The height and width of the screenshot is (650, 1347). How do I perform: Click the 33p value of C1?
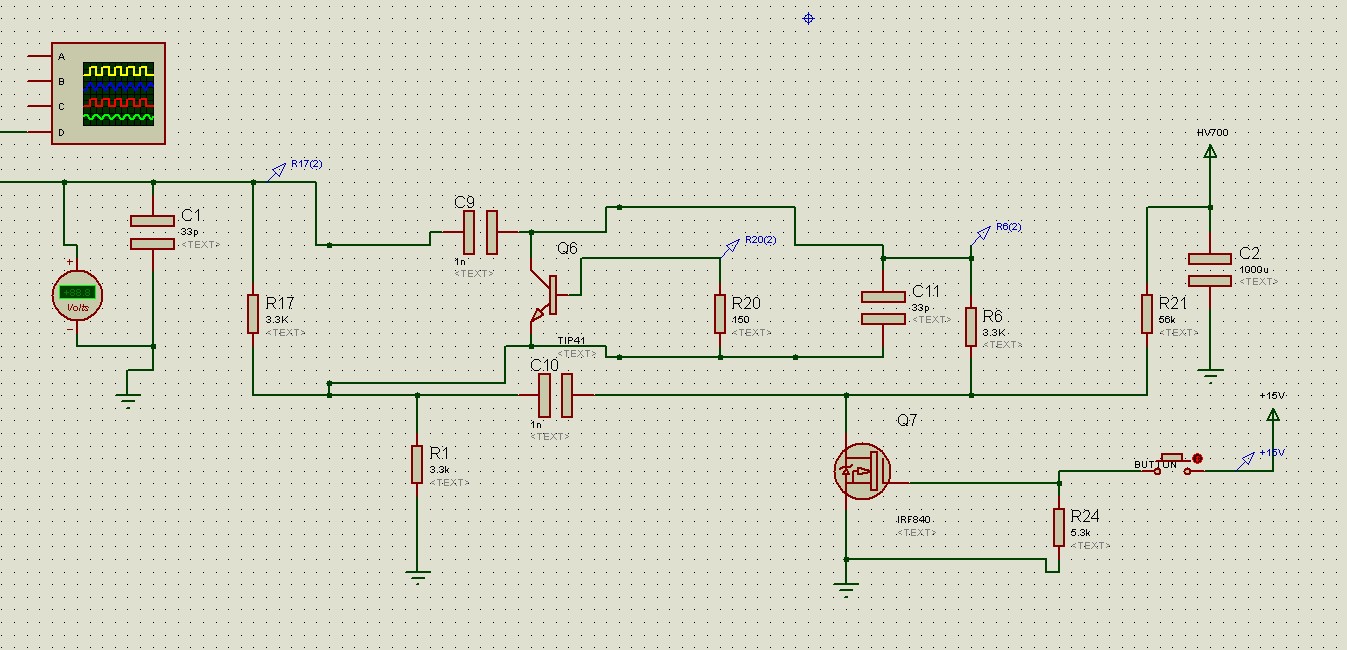pyautogui.click(x=188, y=231)
